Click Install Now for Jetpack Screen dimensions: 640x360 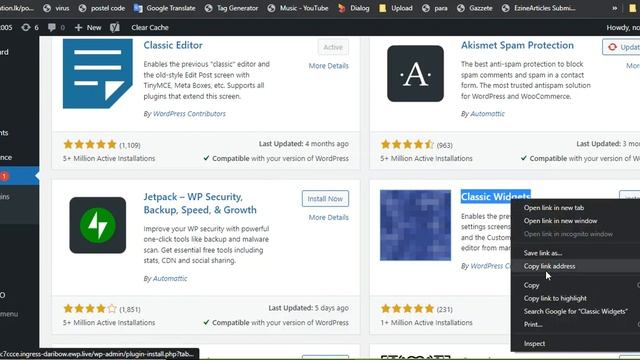click(x=325, y=199)
